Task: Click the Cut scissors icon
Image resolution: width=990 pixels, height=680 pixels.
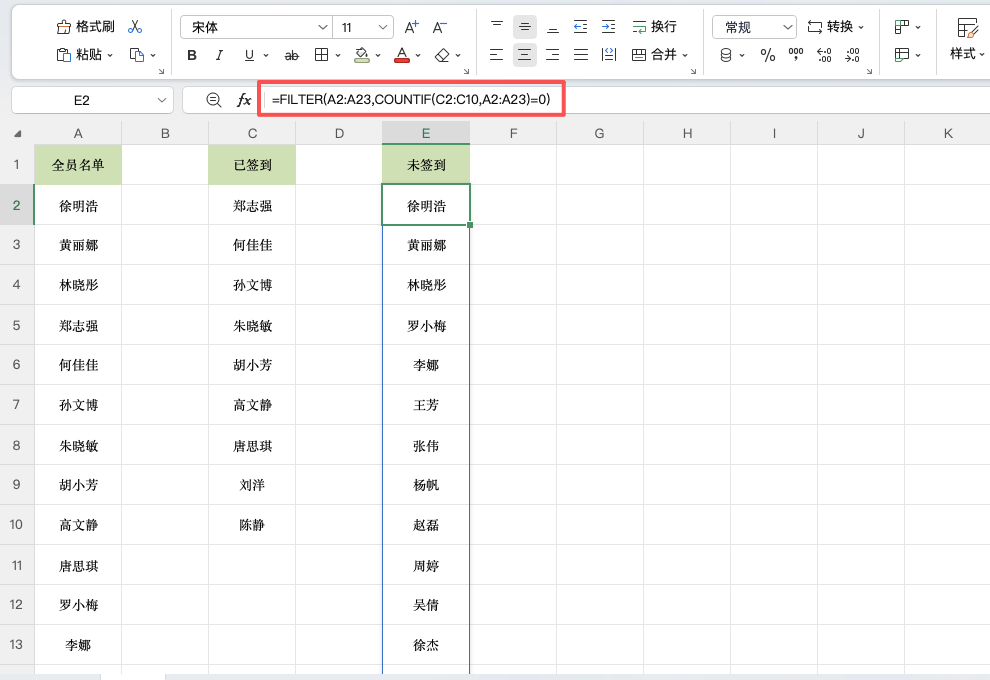Action: [134, 27]
